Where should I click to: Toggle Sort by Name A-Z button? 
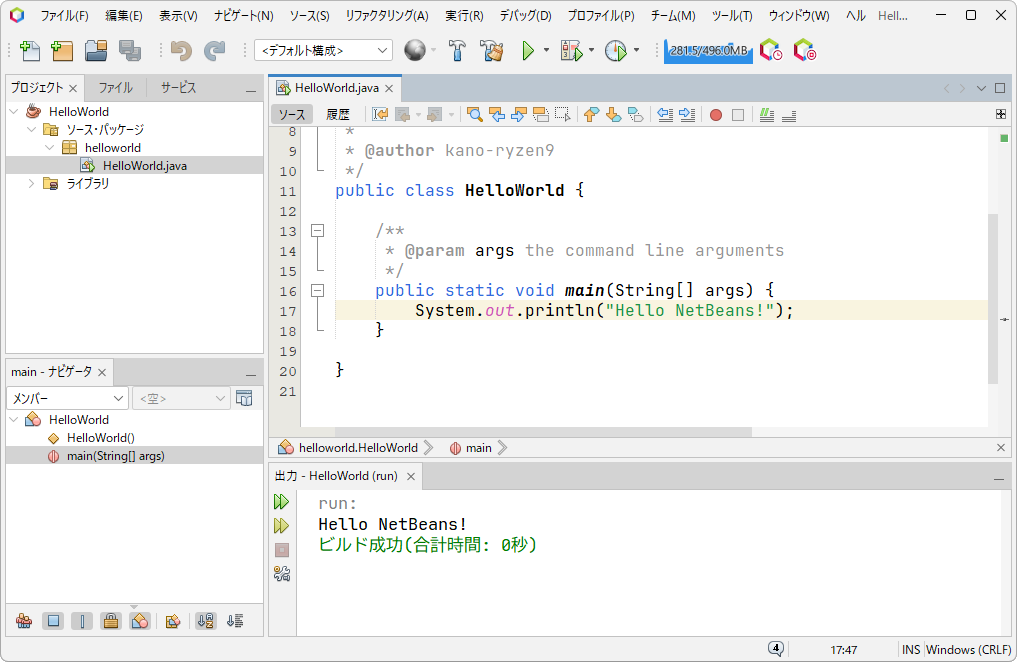pyautogui.click(x=206, y=621)
